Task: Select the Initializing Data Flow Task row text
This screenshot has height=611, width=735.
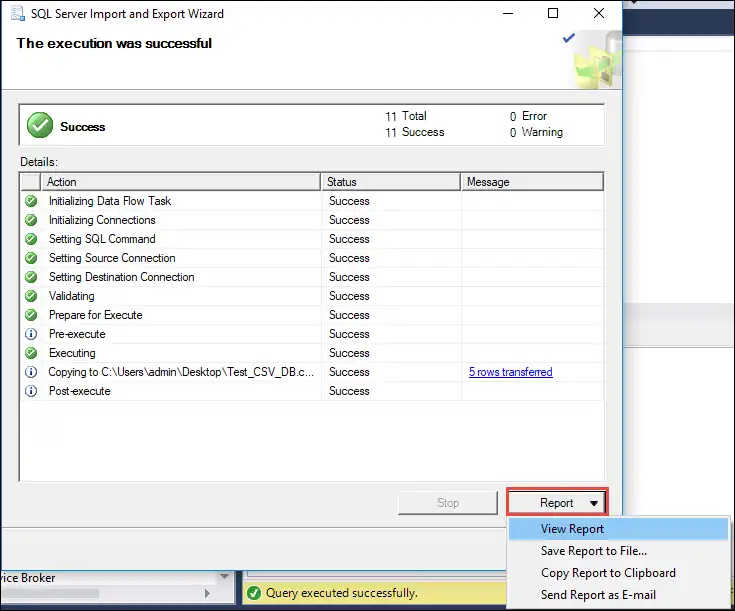Action: tap(110, 201)
